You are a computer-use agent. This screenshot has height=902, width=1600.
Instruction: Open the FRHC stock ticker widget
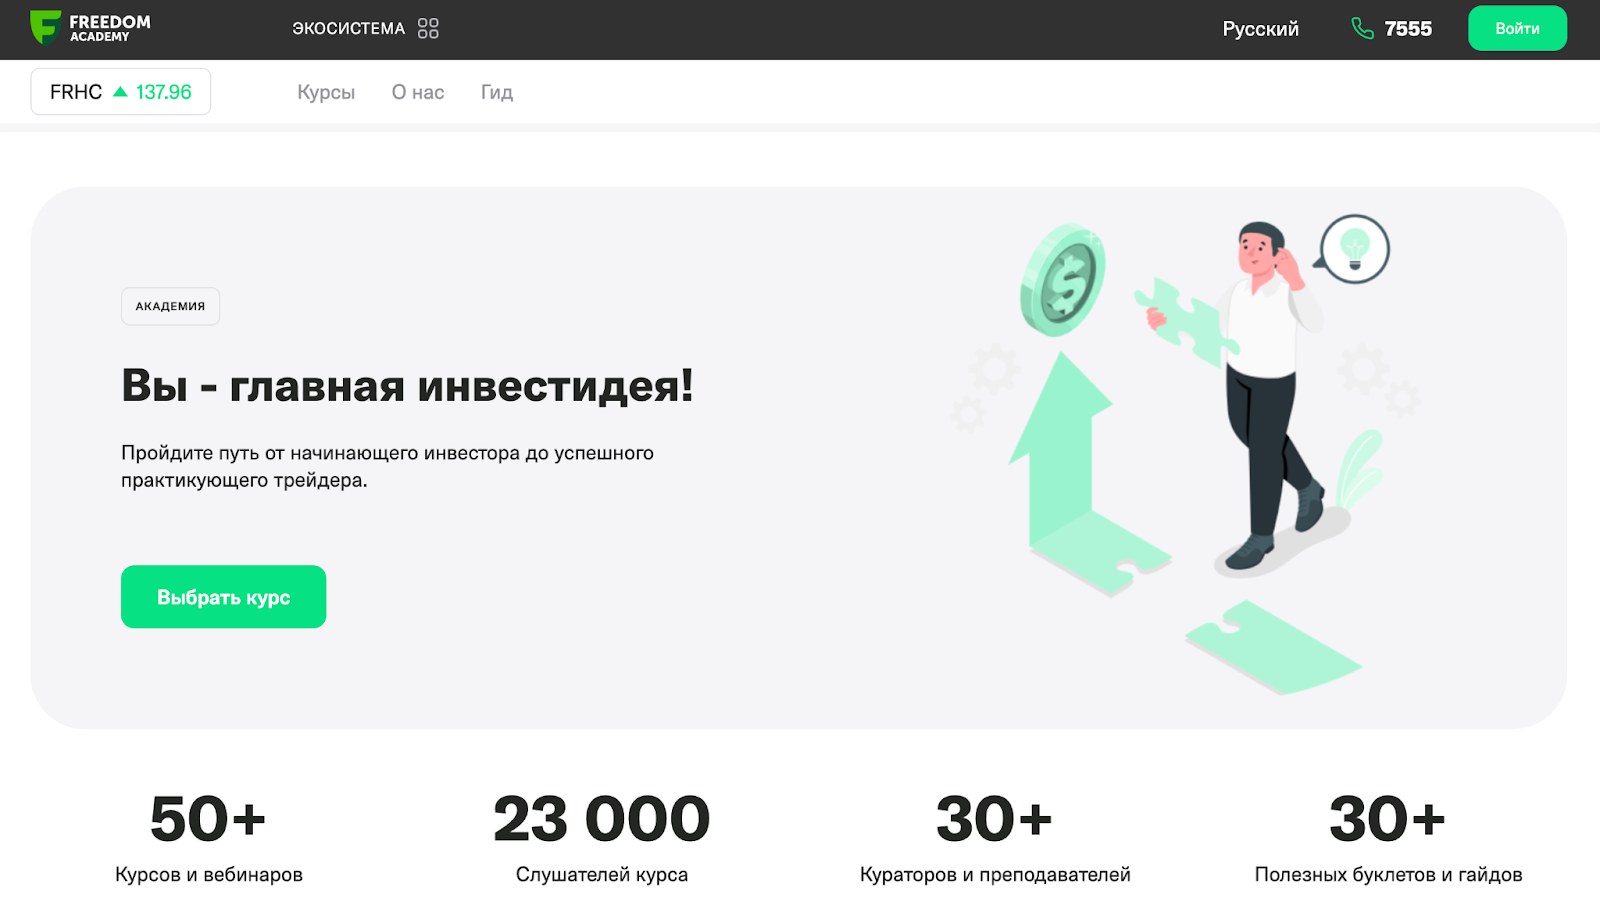[121, 92]
